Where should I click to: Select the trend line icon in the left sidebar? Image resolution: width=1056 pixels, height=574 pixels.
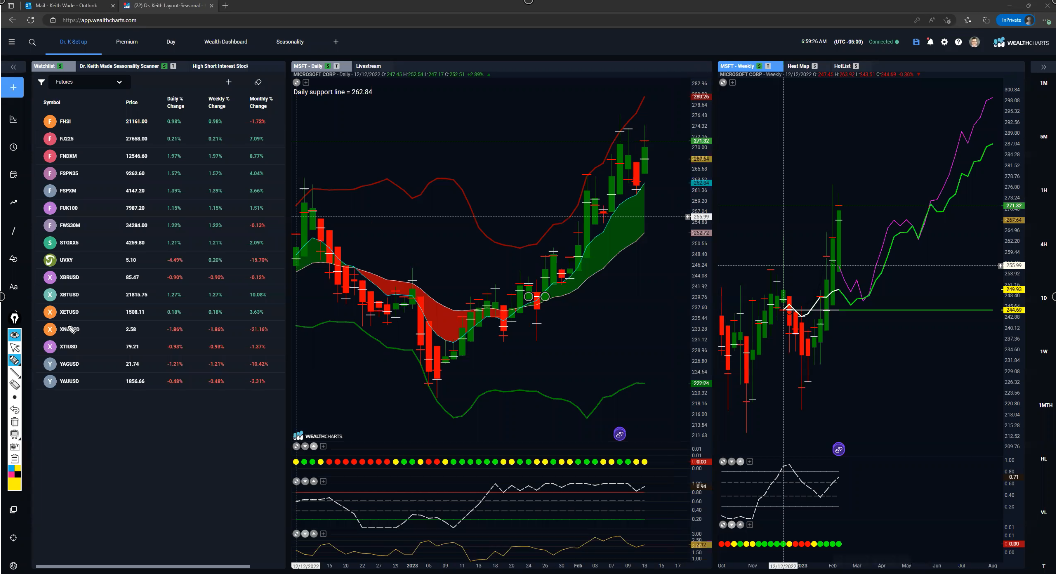coord(13,202)
